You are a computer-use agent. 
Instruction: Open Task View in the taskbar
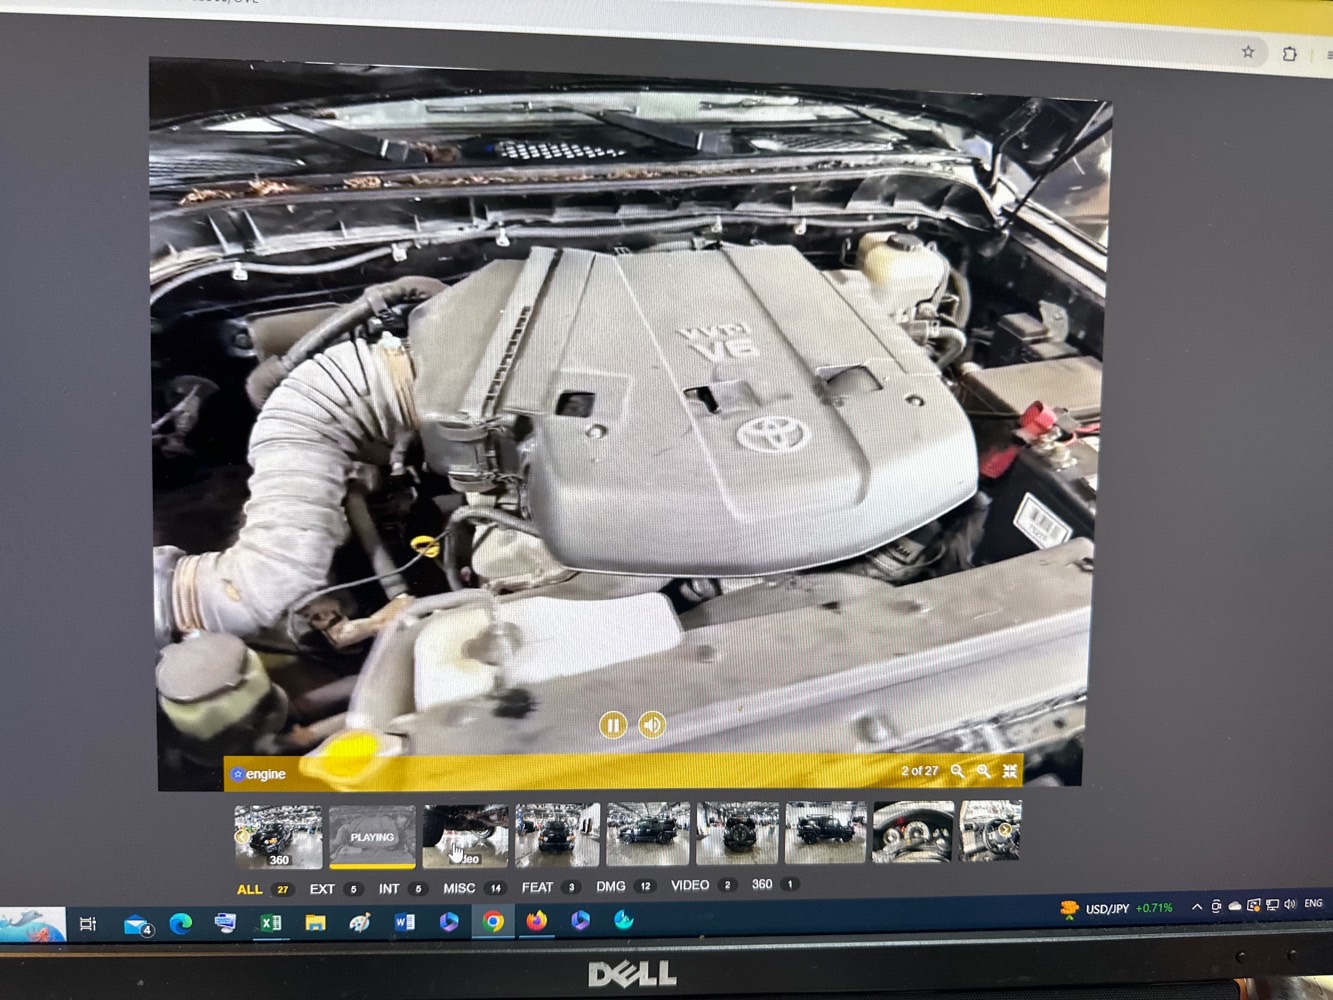click(88, 924)
